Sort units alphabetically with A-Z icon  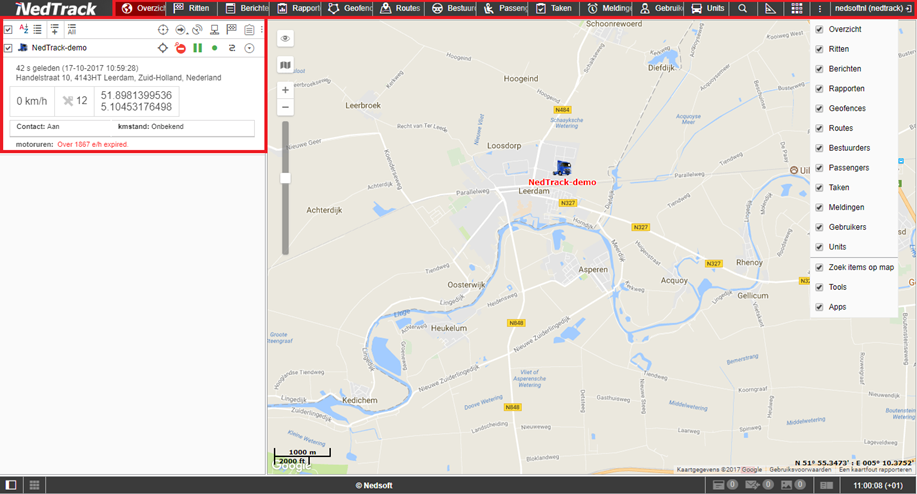pos(23,29)
